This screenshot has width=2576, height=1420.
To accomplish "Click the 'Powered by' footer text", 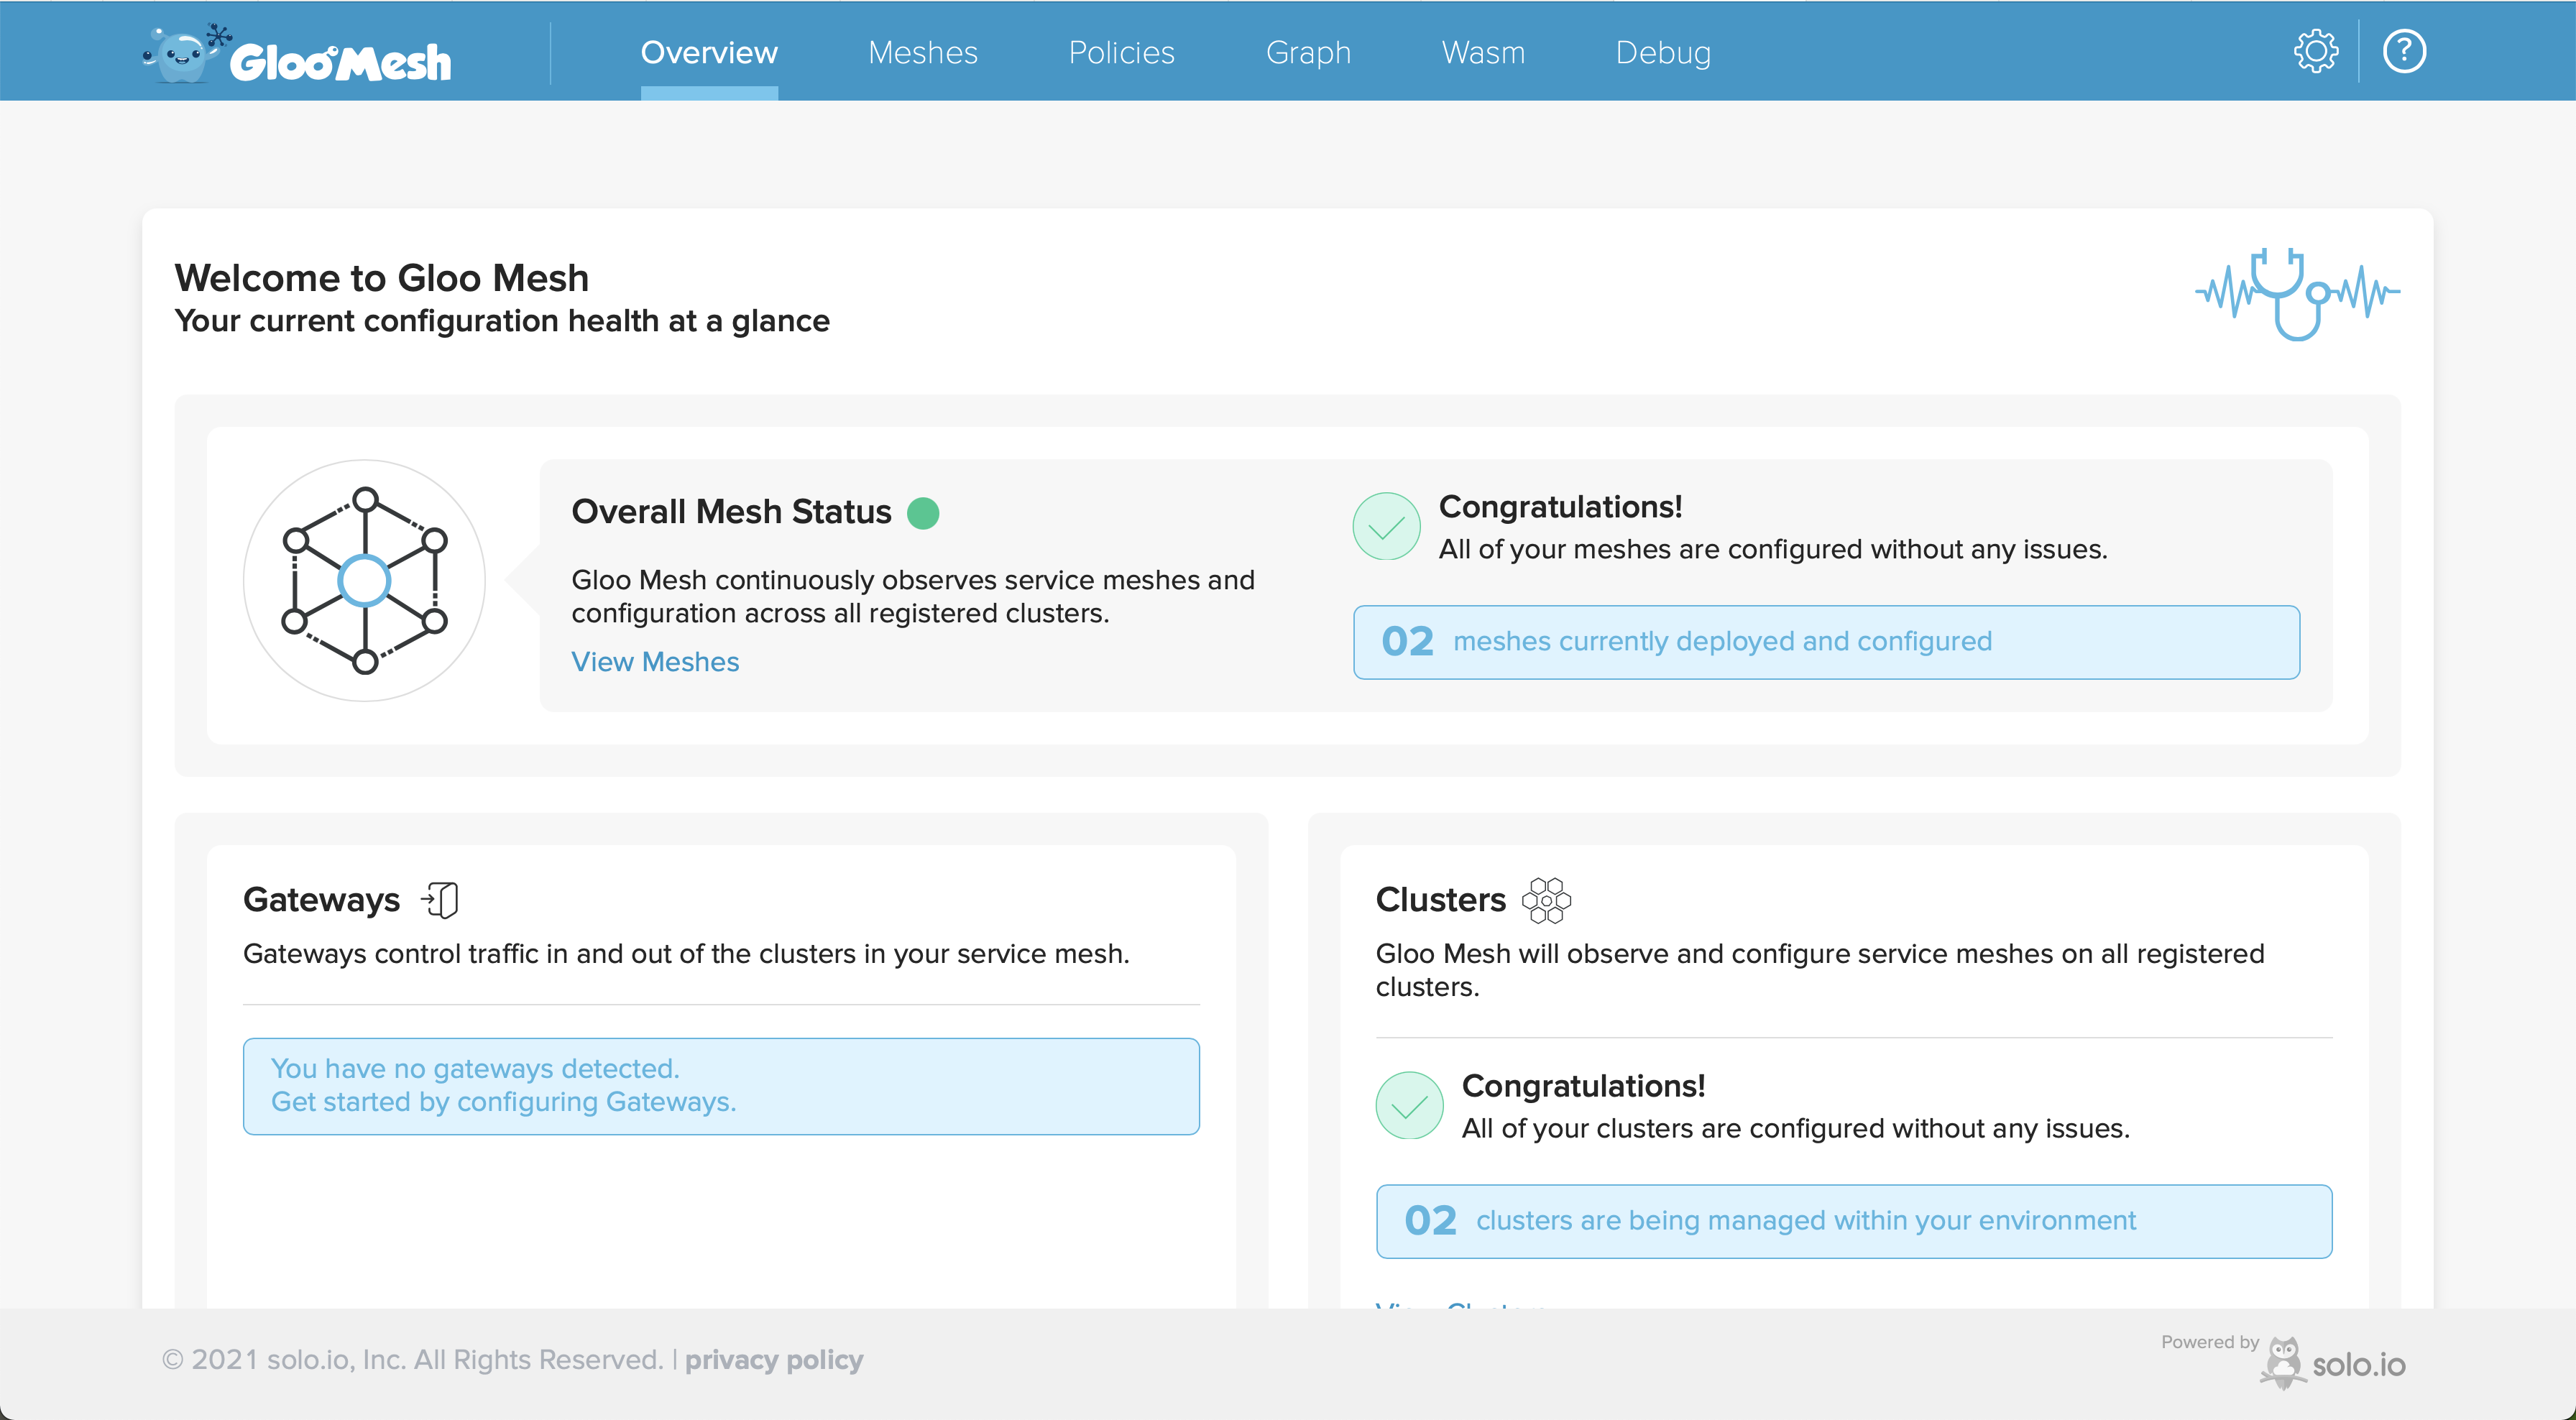I will 2210,1342.
